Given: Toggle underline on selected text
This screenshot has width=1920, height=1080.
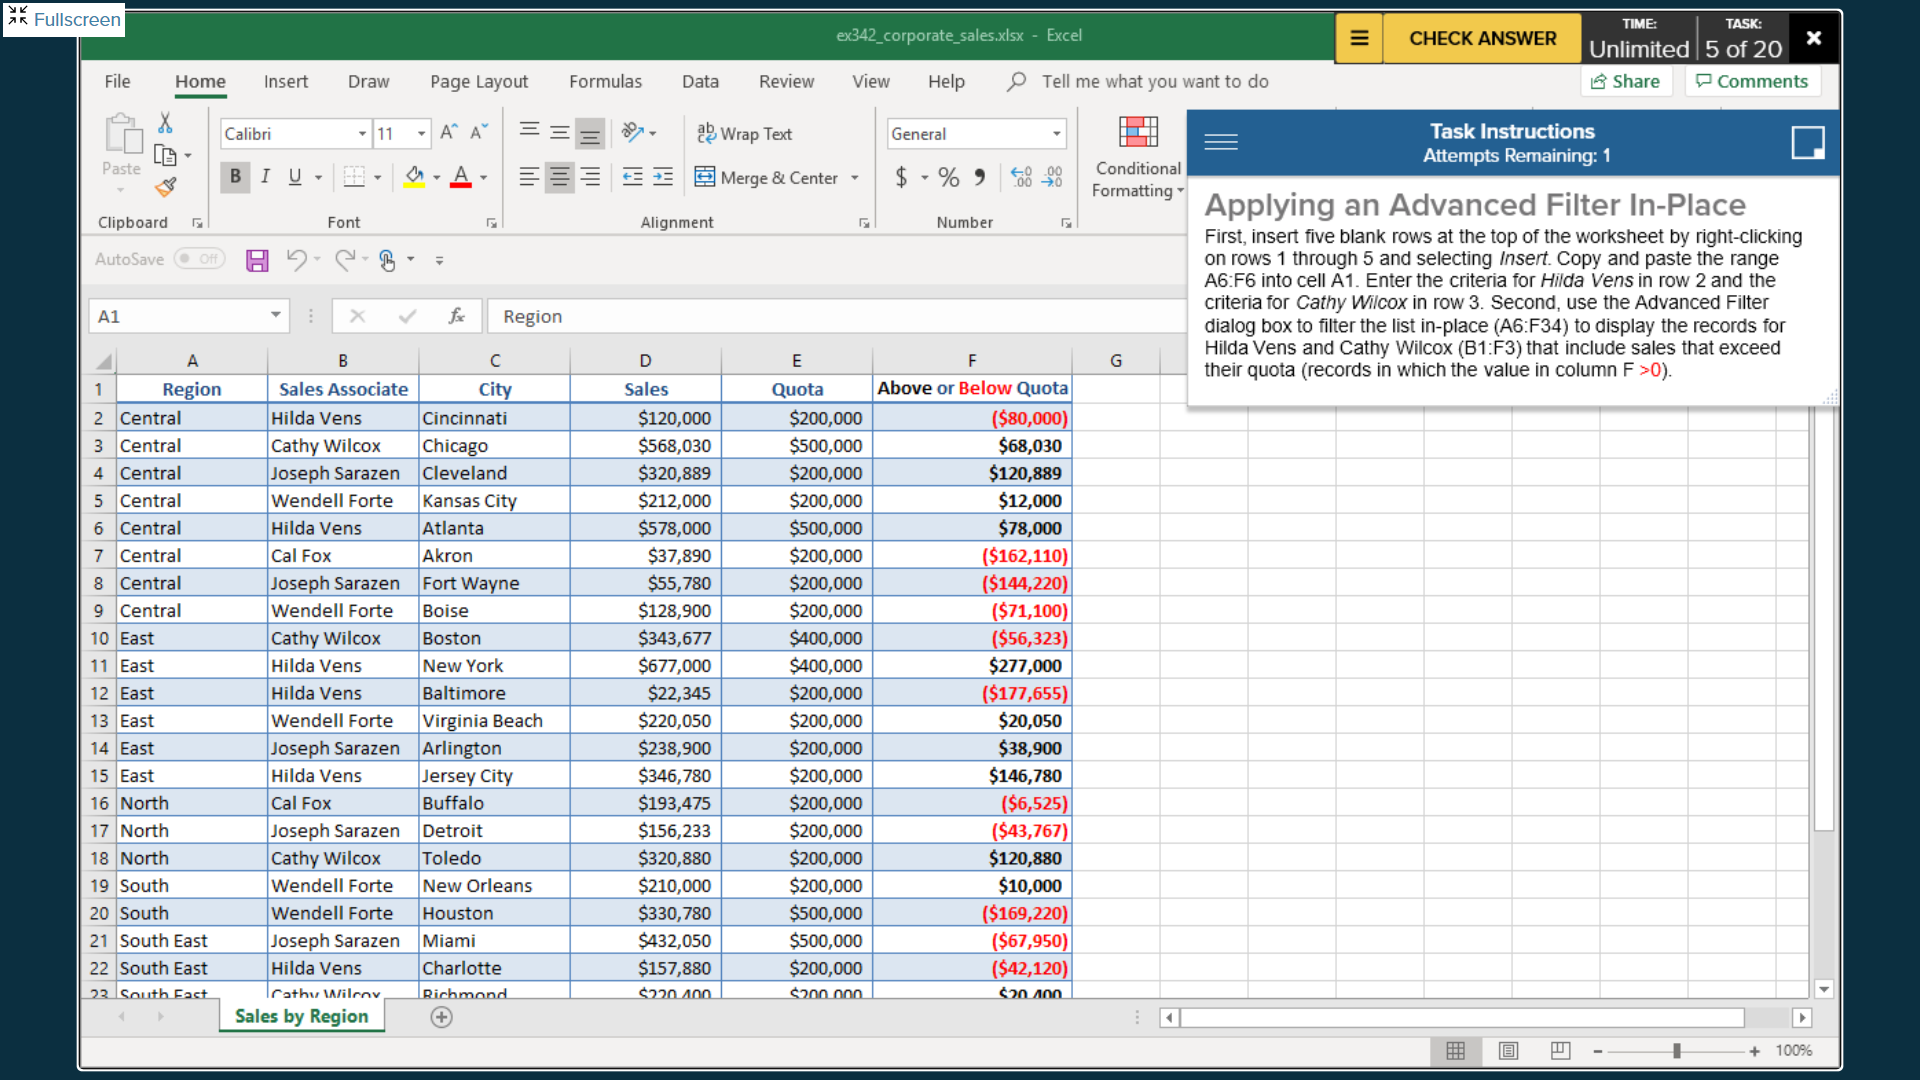Looking at the screenshot, I should pos(294,177).
